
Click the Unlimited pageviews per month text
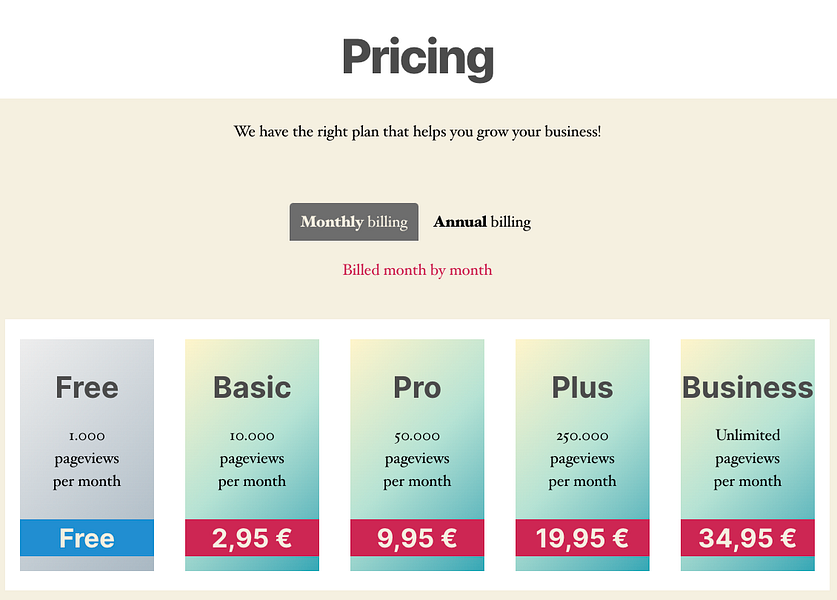[747, 458]
